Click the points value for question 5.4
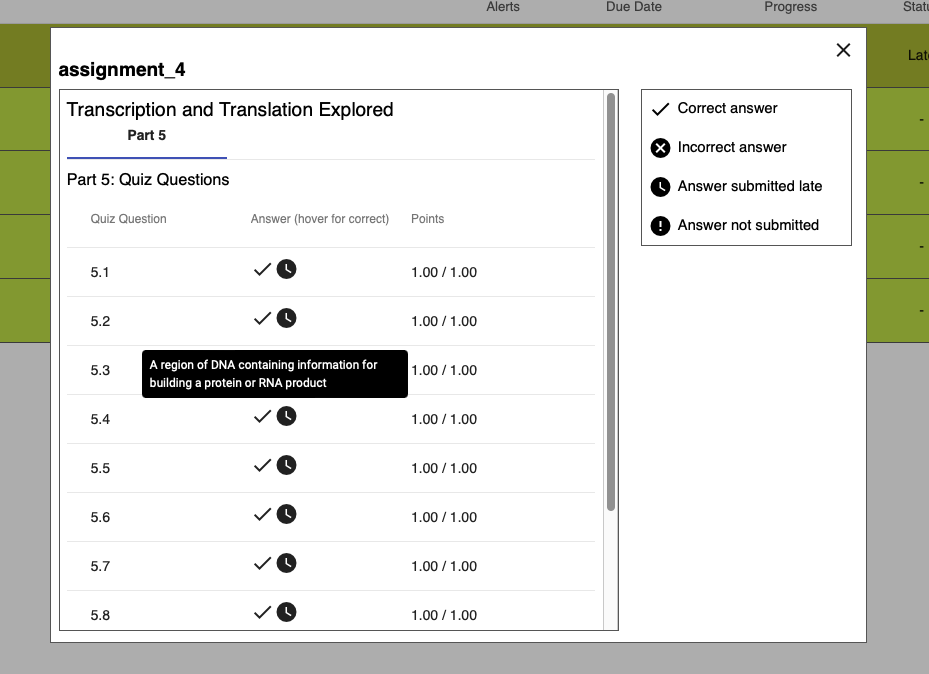 point(444,419)
